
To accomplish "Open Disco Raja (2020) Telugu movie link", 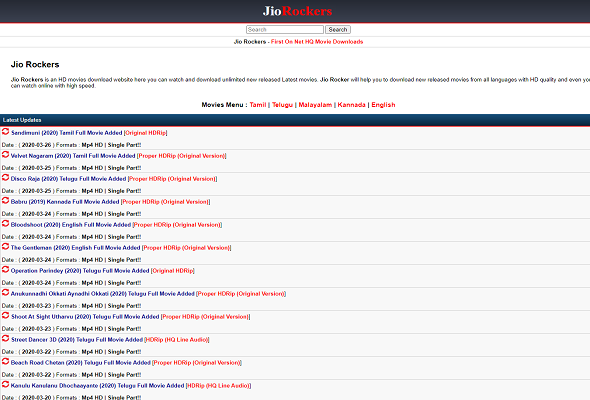I will point(114,179).
